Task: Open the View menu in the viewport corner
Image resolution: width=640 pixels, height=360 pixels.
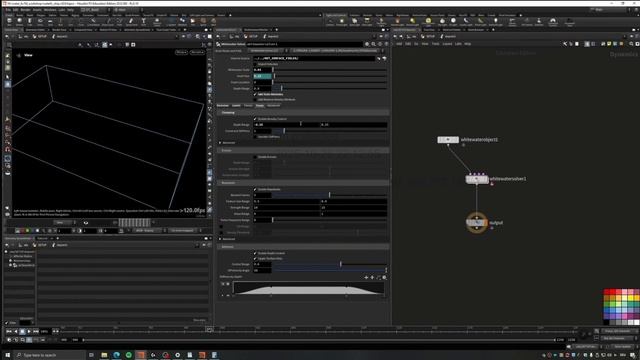Action: coord(28,55)
